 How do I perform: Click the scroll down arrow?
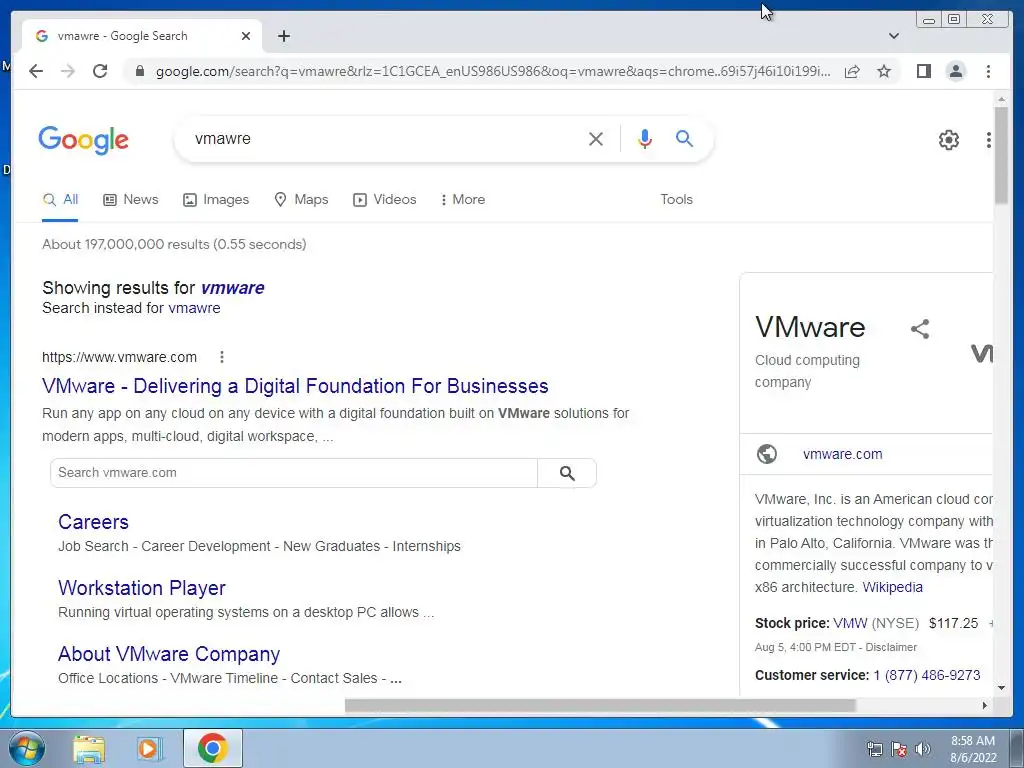1001,688
